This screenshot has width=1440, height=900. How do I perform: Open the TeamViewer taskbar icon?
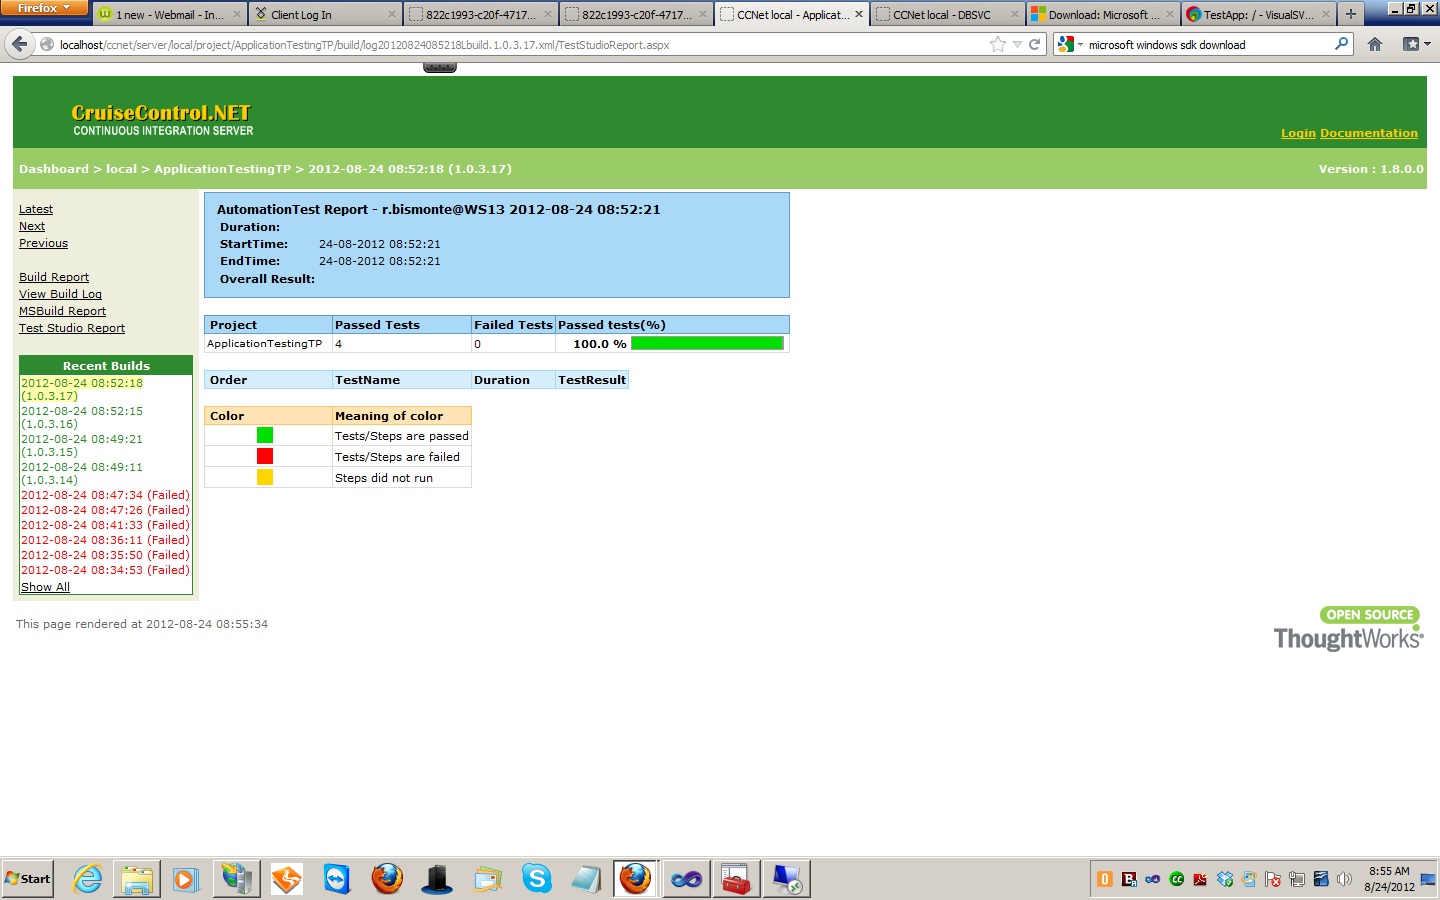(x=337, y=879)
